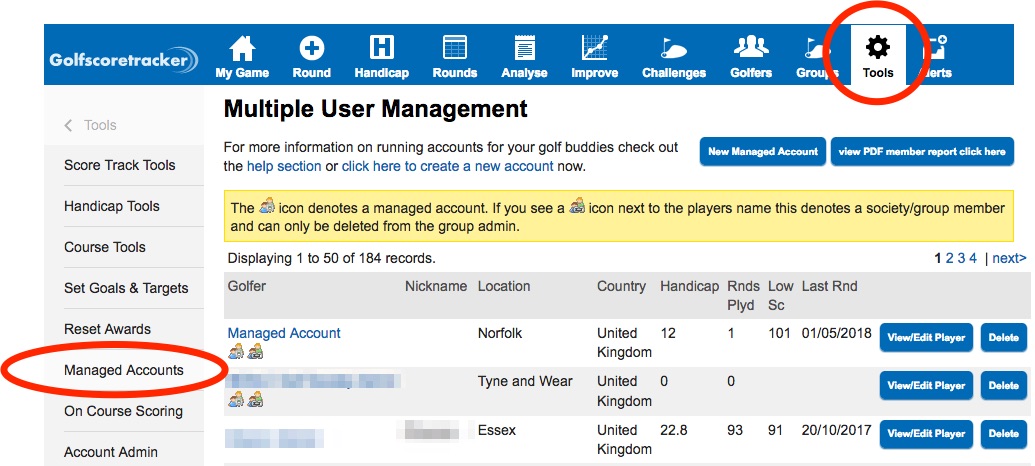Click the New Managed Account button
This screenshot has height=466, width=1035.
pyautogui.click(x=762, y=151)
